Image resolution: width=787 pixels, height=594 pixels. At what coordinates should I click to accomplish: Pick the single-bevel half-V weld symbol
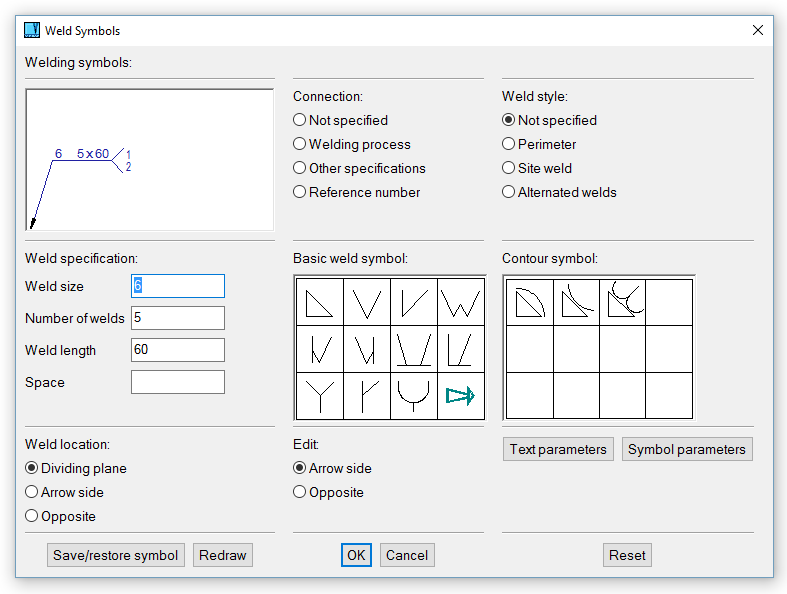(414, 302)
